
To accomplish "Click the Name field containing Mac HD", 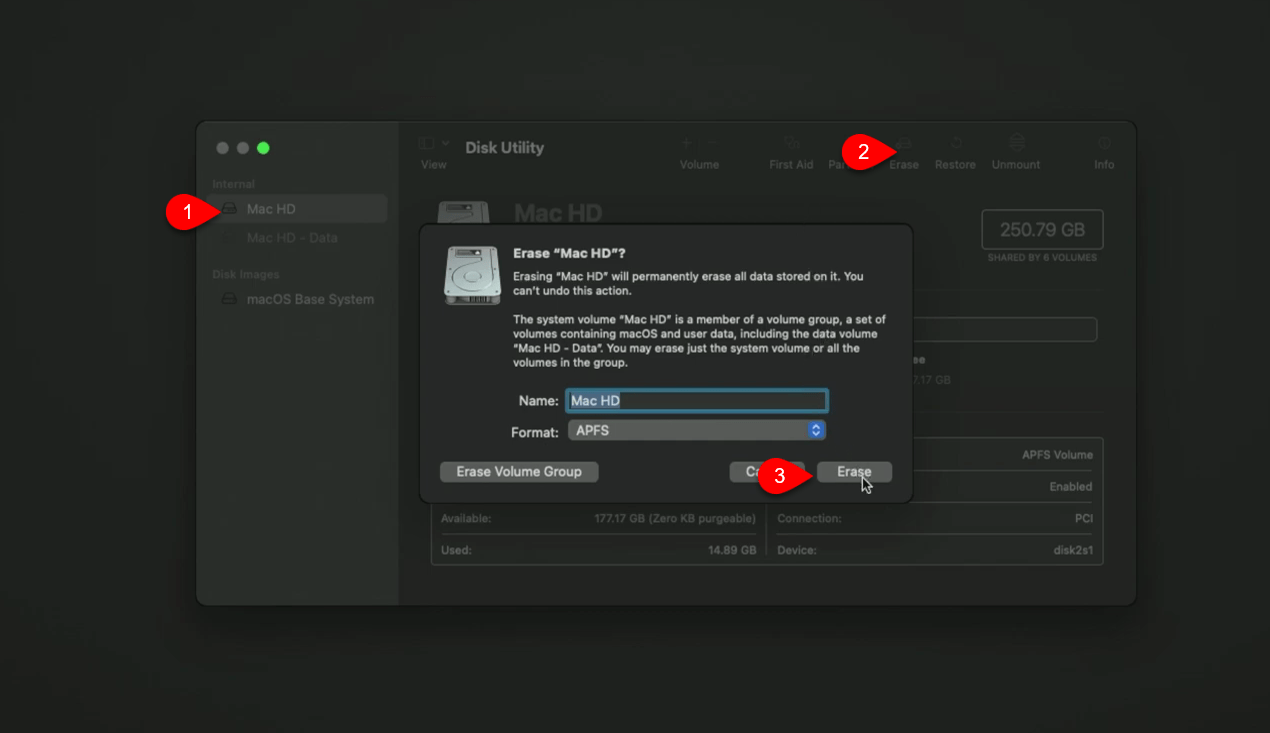I will pos(696,401).
